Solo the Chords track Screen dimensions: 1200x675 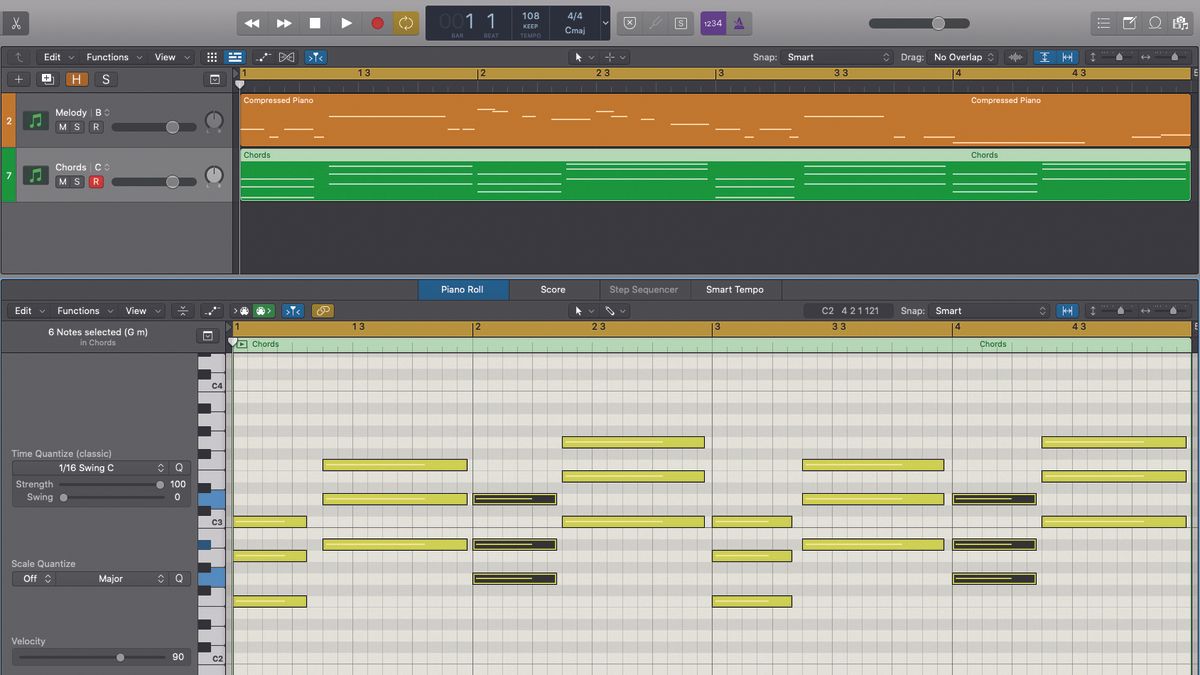point(78,182)
